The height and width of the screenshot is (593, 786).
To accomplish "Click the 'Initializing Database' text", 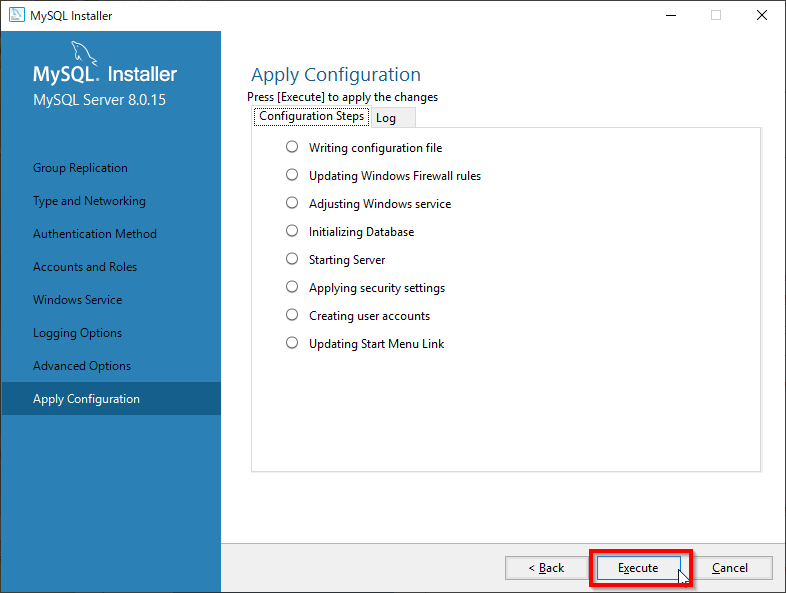I will tap(361, 232).
